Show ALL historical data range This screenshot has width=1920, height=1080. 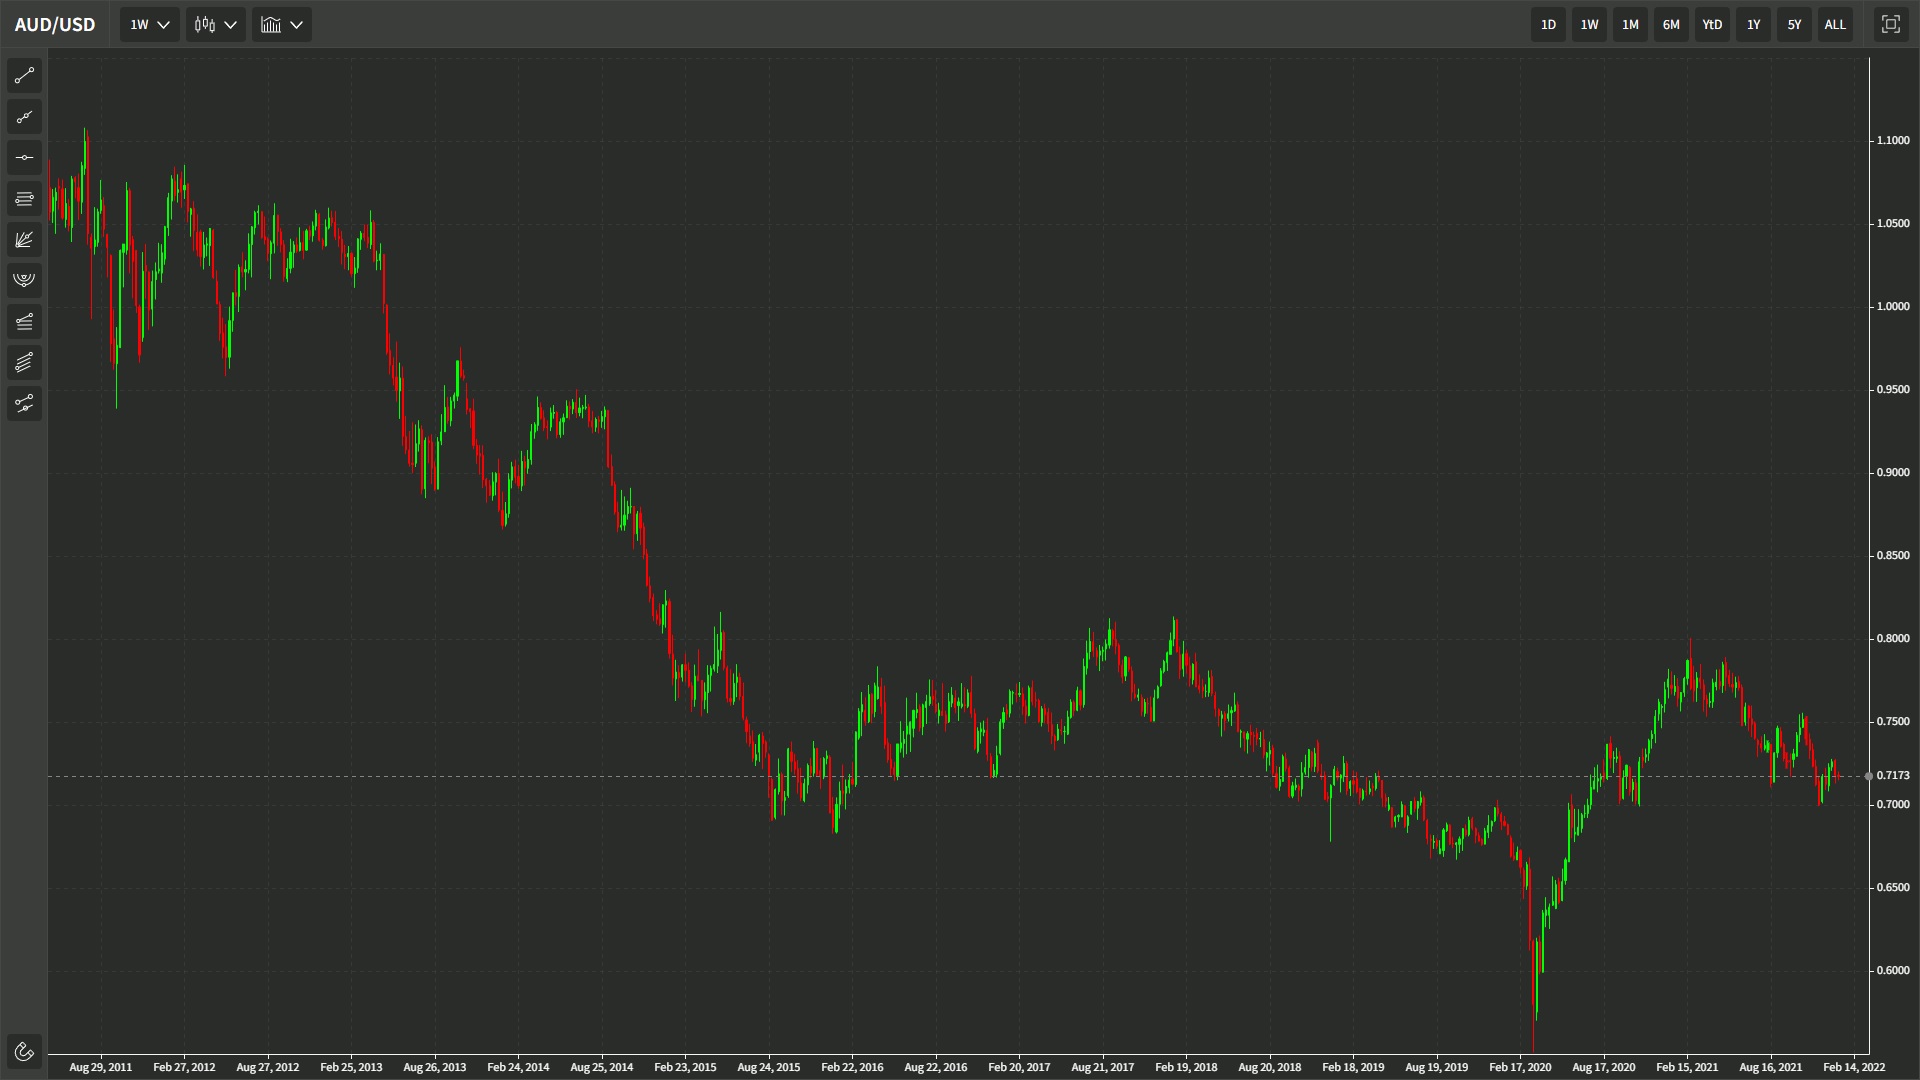tap(1835, 25)
